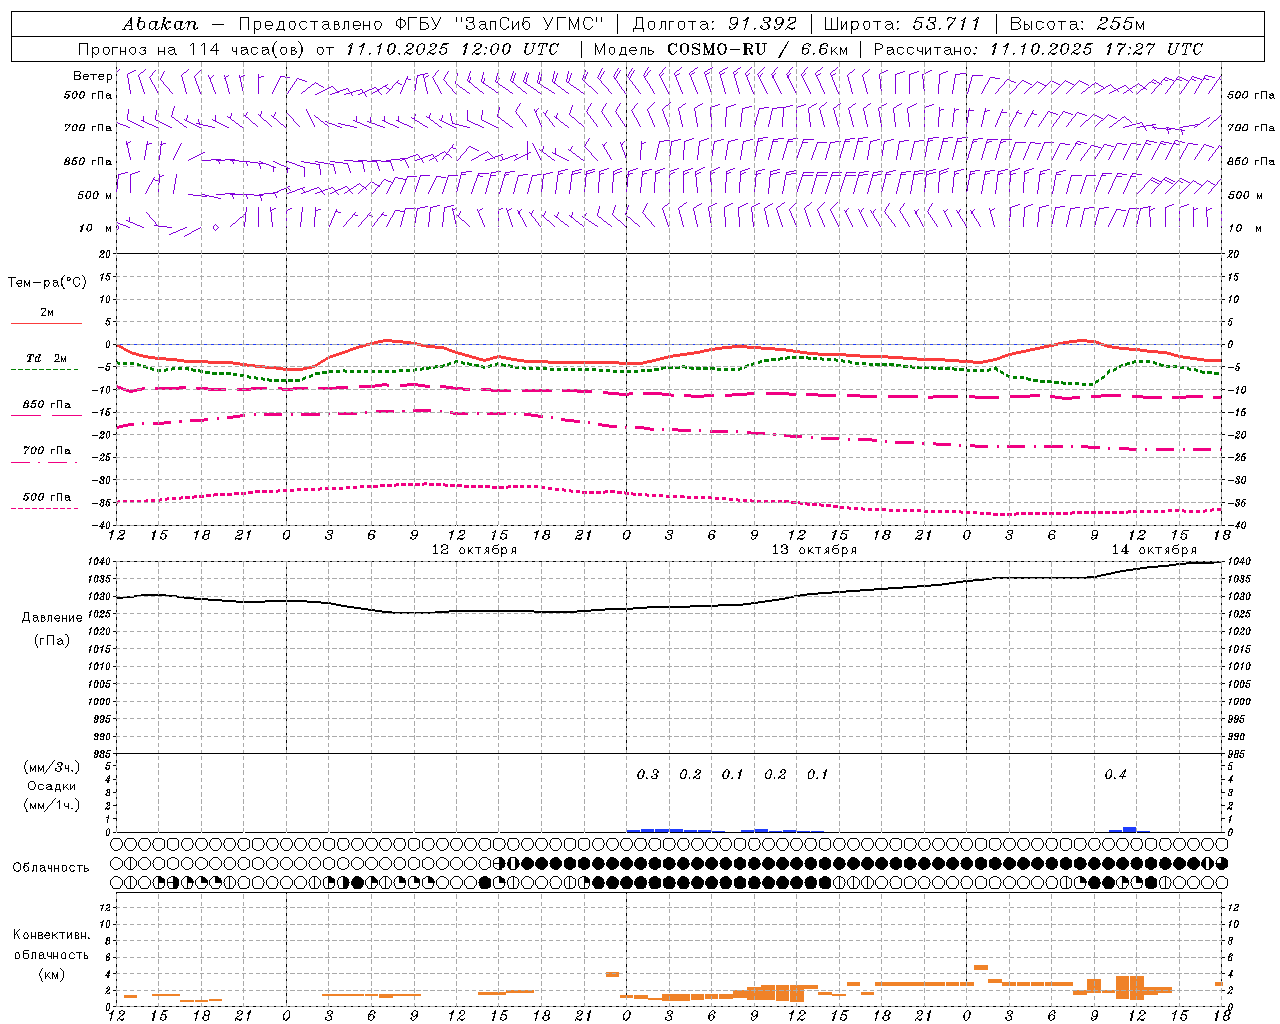Click the (гПа) unit label under Давление
This screenshot has width=1280, height=1024.
(52, 641)
